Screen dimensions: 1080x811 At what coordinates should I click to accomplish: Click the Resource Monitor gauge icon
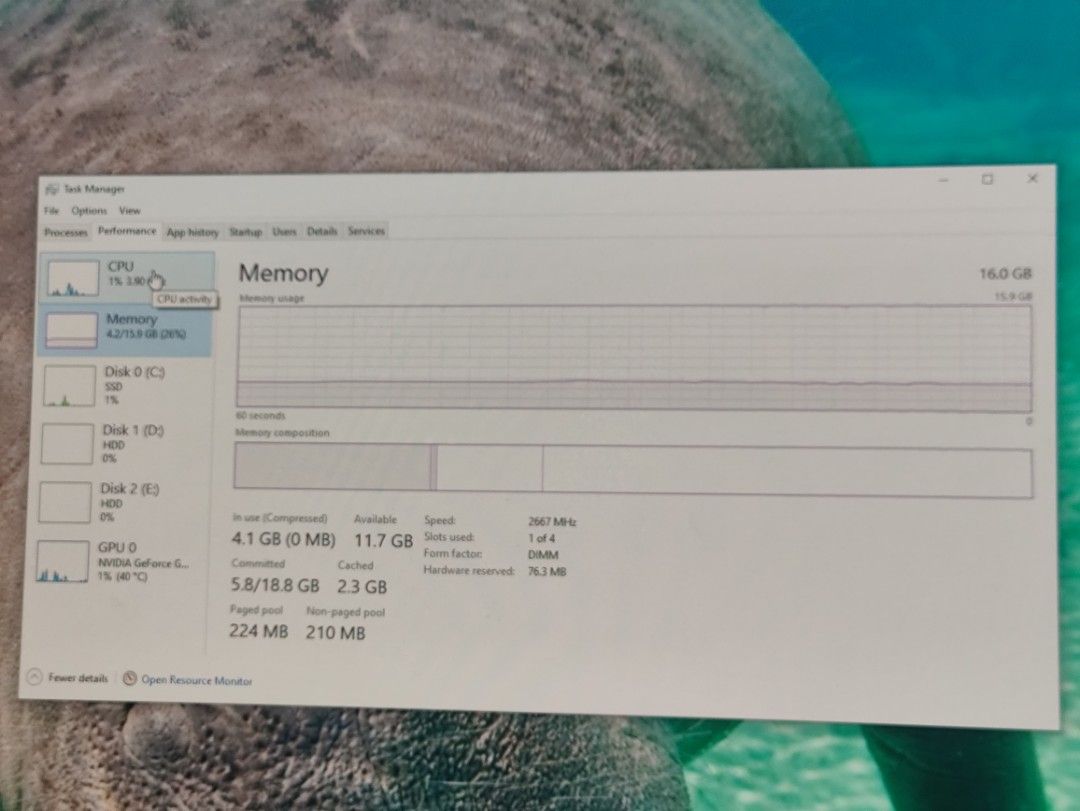pyautogui.click(x=129, y=679)
